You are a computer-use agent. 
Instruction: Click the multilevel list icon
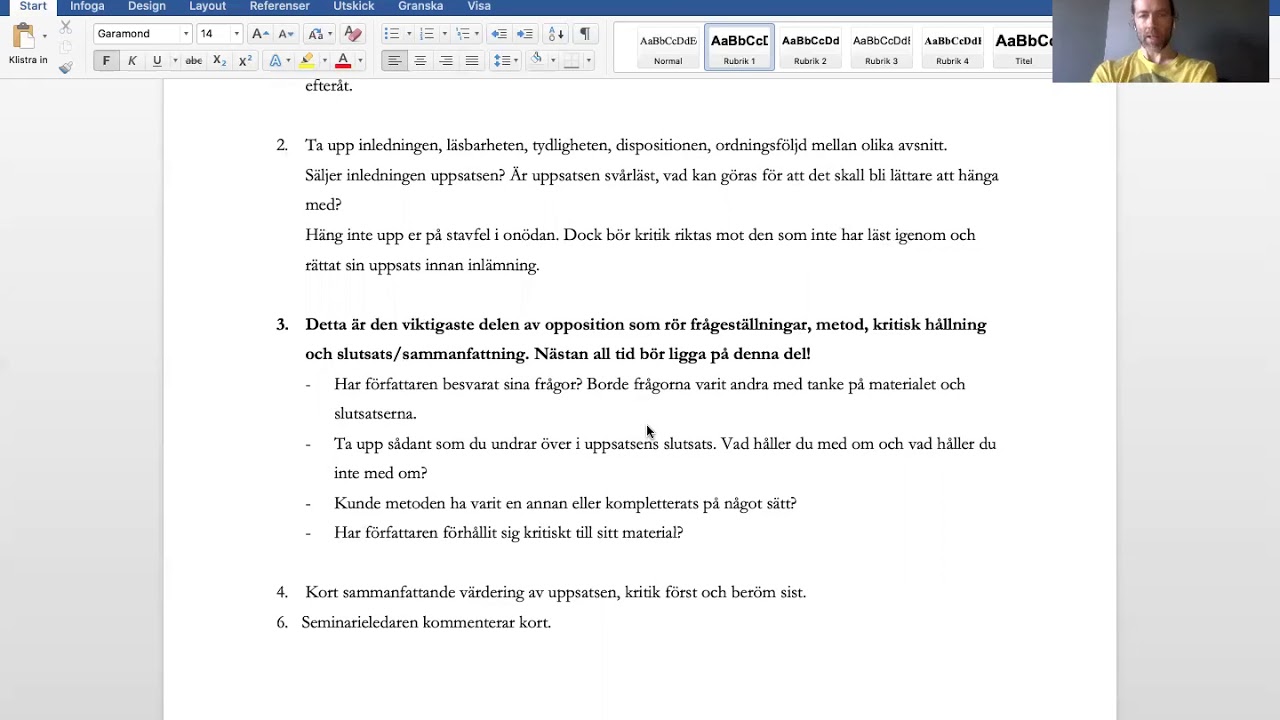(x=462, y=34)
